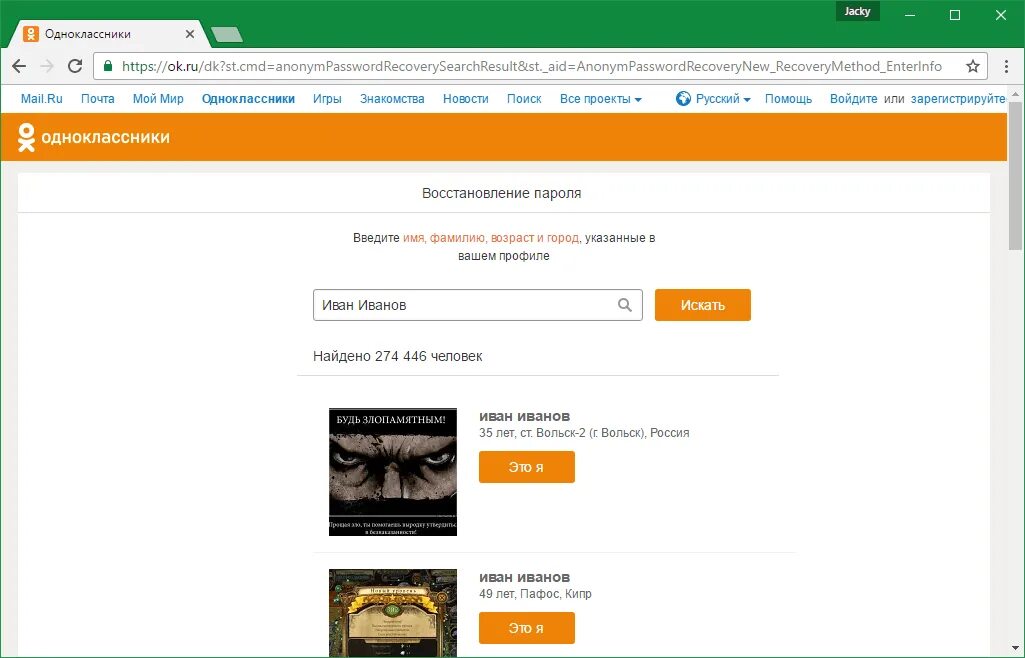Click the Одноклассники logo in orange header
The image size is (1025, 658).
point(93,137)
